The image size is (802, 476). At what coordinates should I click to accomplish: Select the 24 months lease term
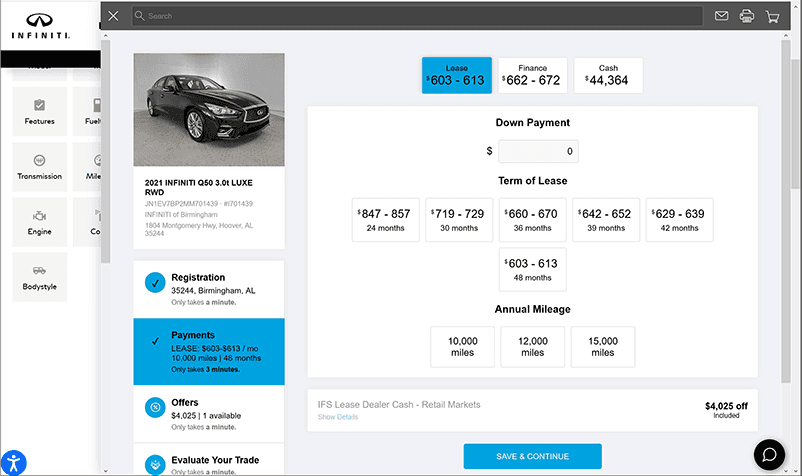[386, 220]
